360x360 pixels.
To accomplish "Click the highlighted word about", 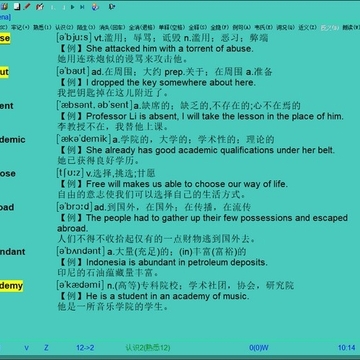I will click(x=4, y=72).
